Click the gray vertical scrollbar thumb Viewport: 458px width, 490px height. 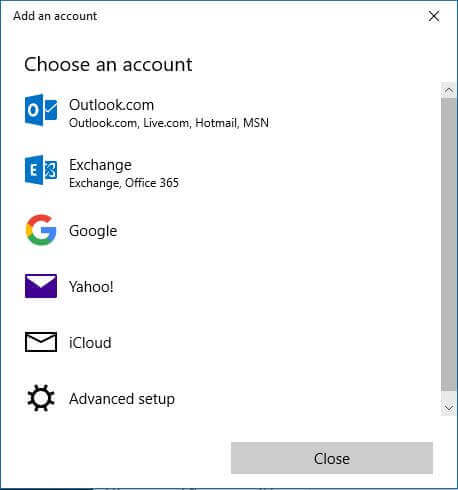[x=449, y=244]
